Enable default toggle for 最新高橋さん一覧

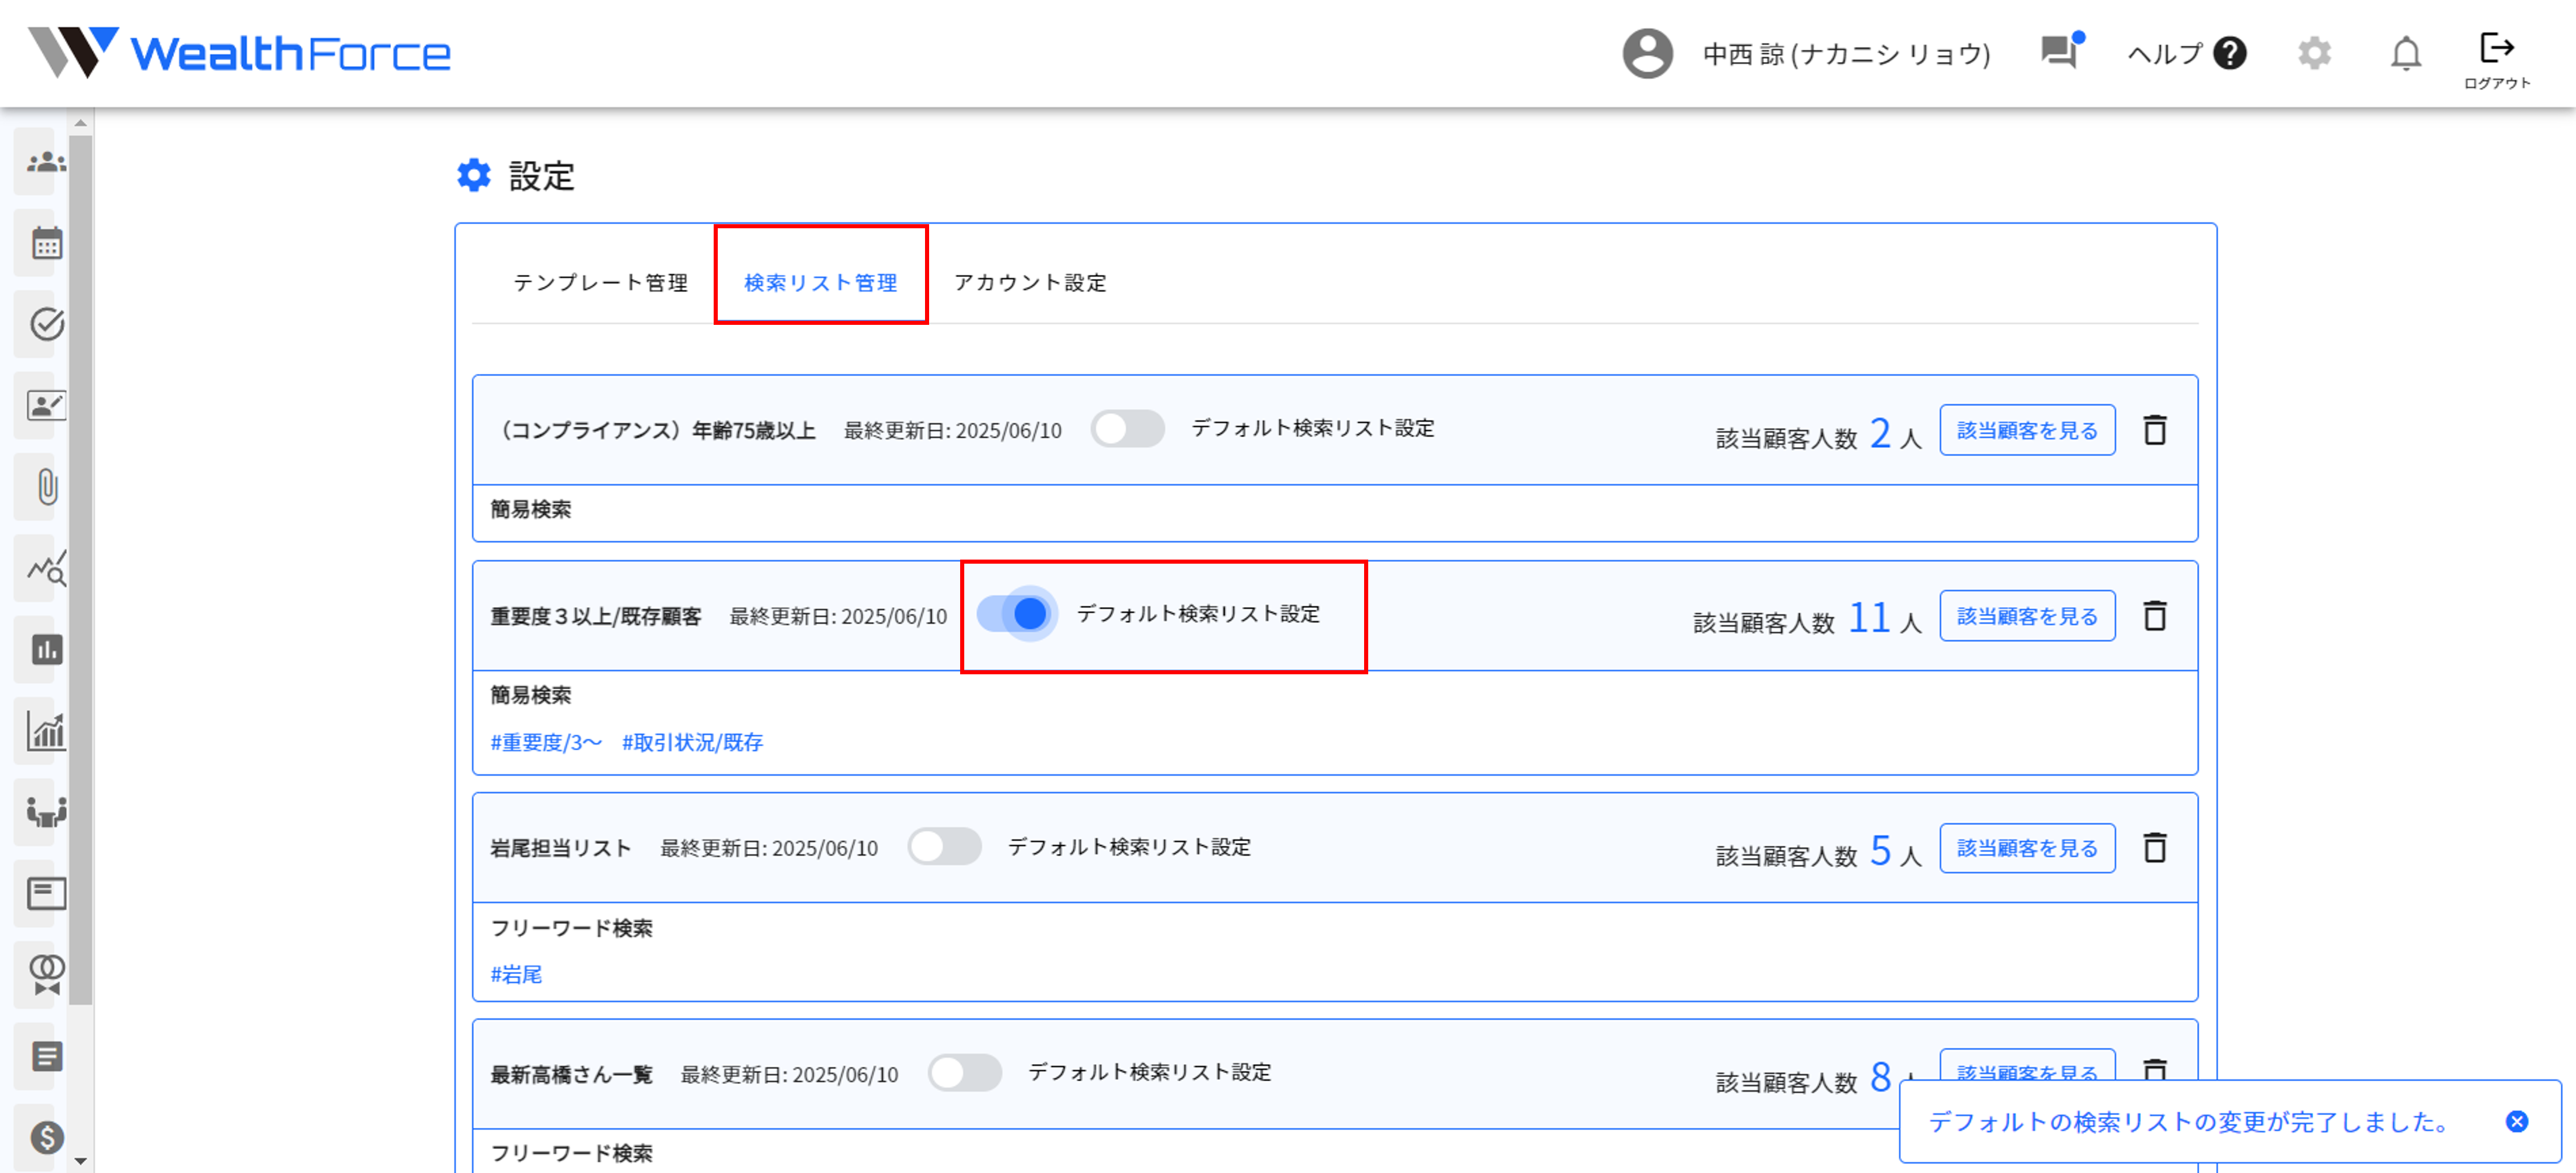coord(964,1073)
